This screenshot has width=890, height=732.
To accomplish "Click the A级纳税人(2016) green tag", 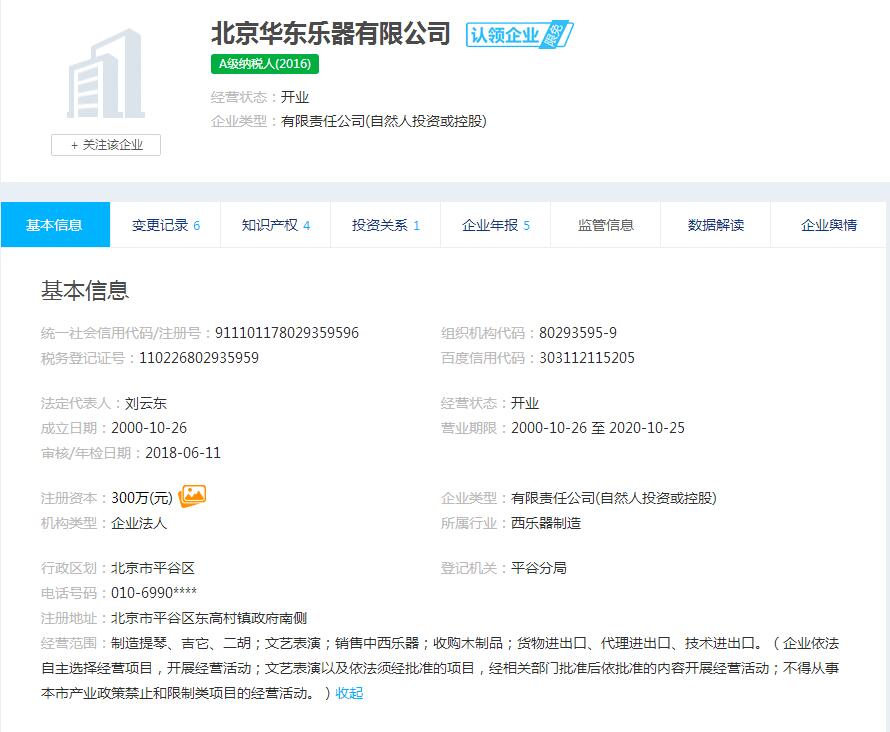I will coord(265,64).
